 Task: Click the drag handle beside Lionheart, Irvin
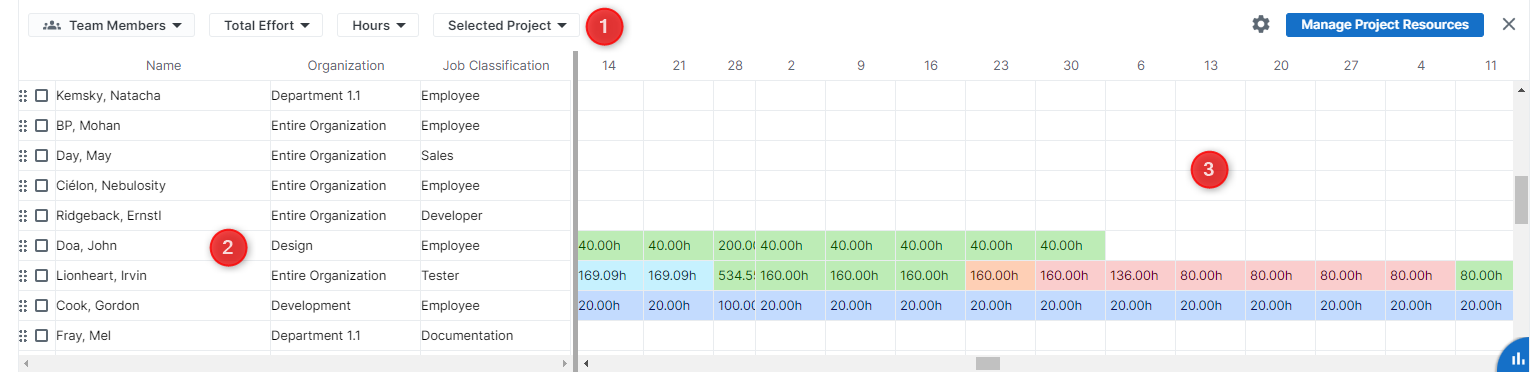[23, 276]
